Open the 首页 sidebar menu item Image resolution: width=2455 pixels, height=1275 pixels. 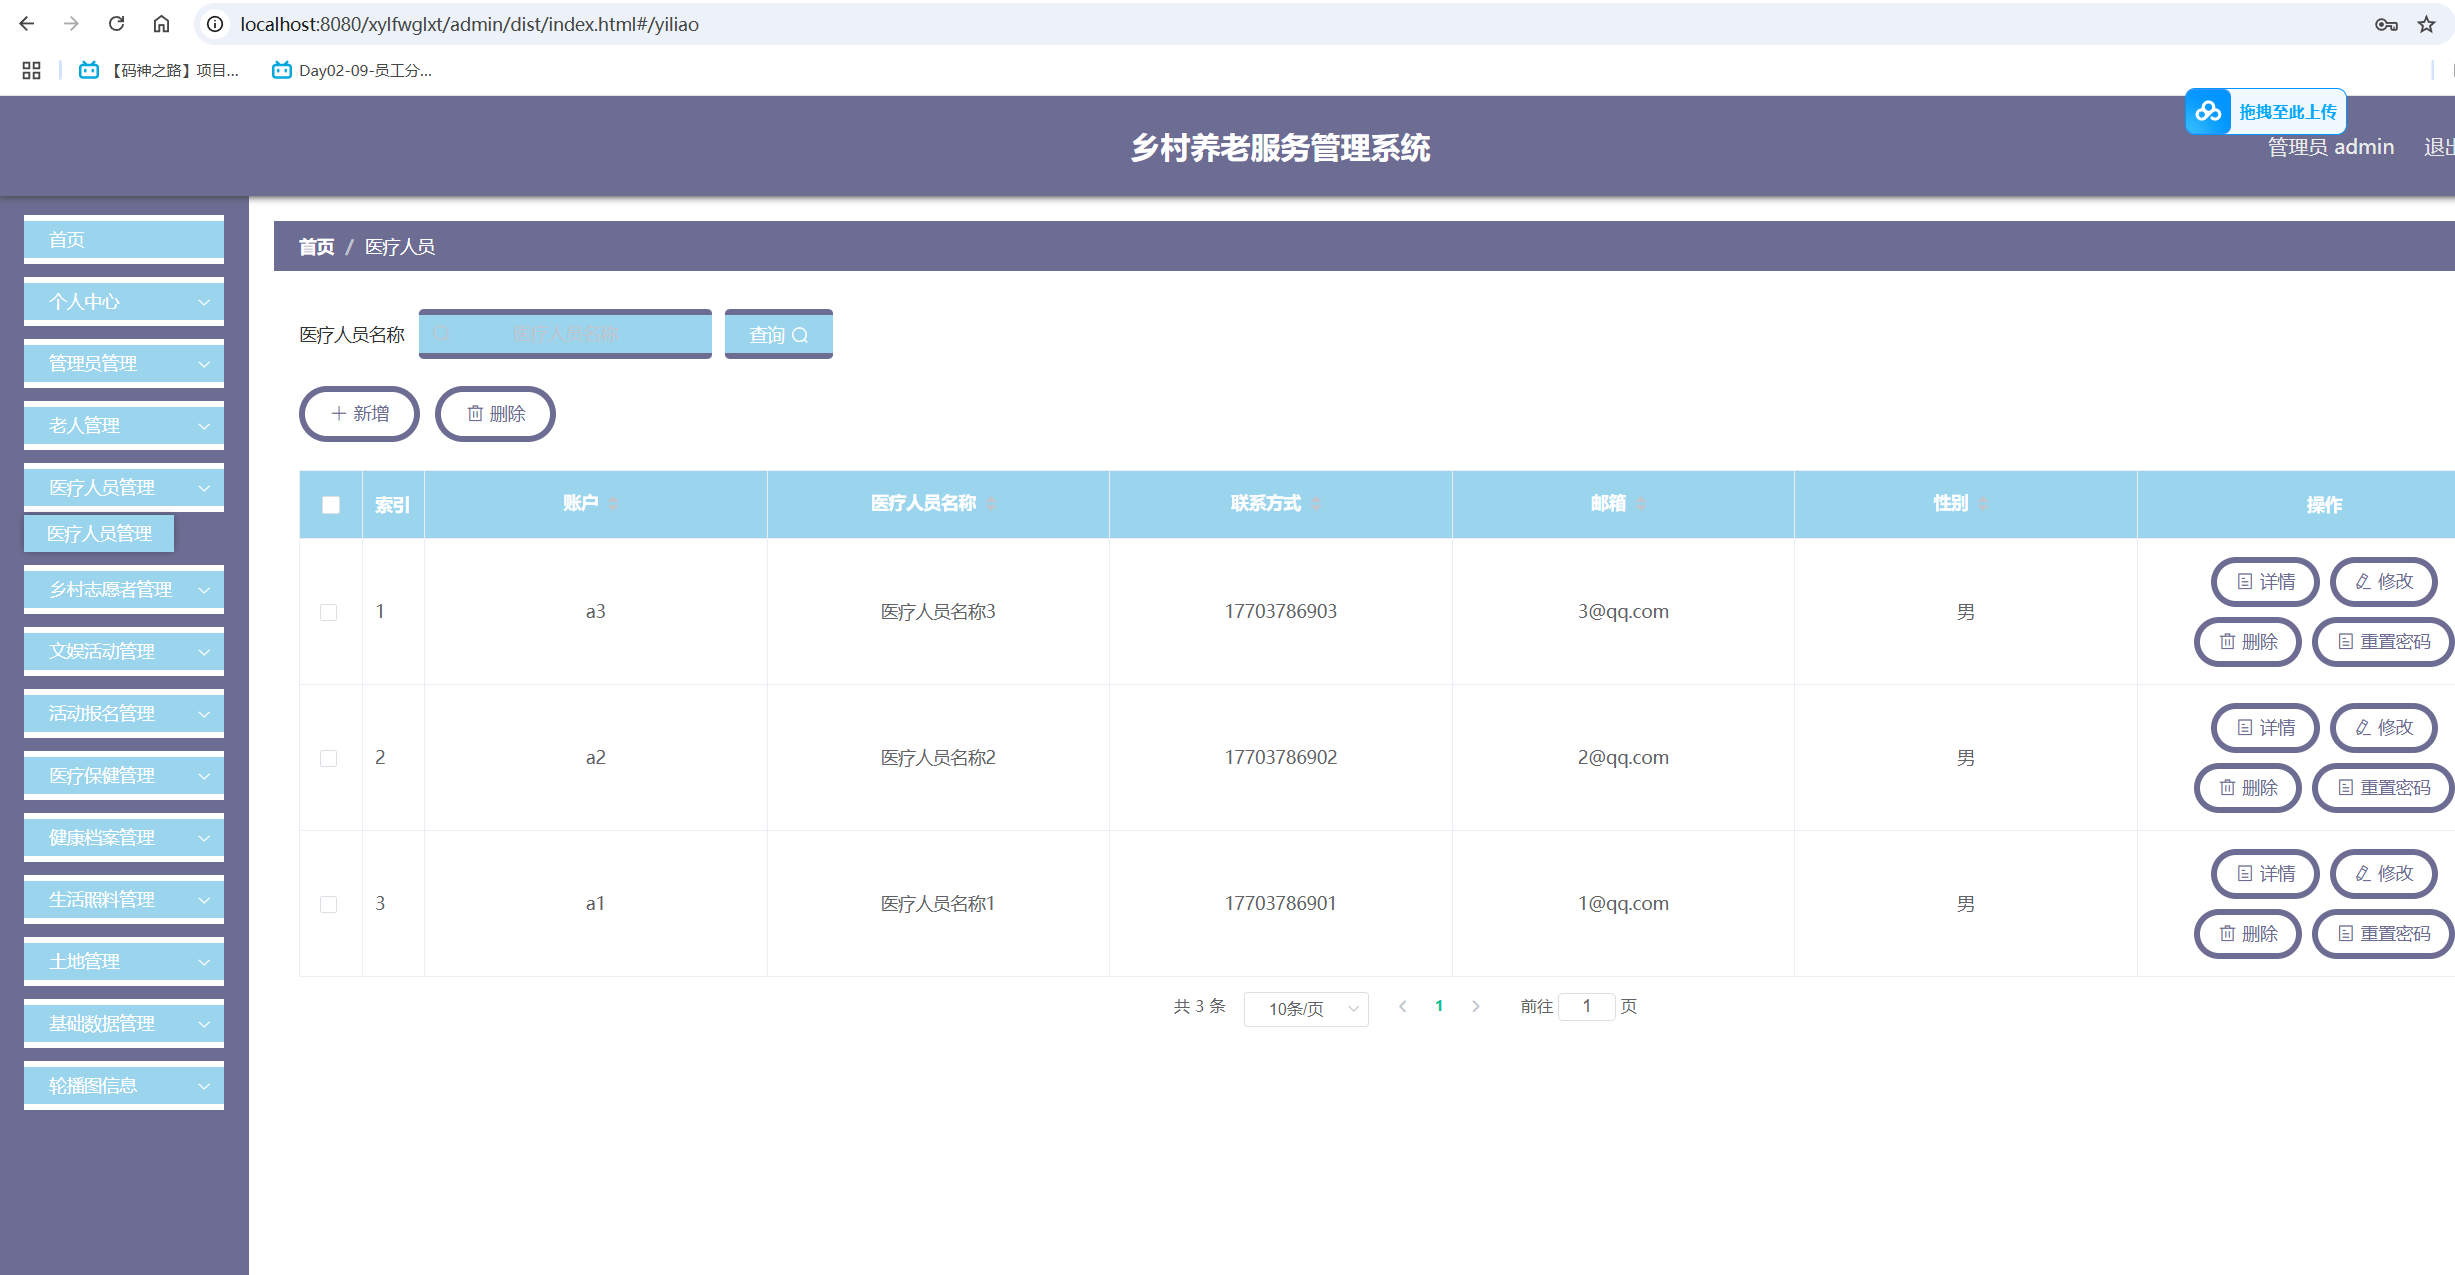pos(124,240)
